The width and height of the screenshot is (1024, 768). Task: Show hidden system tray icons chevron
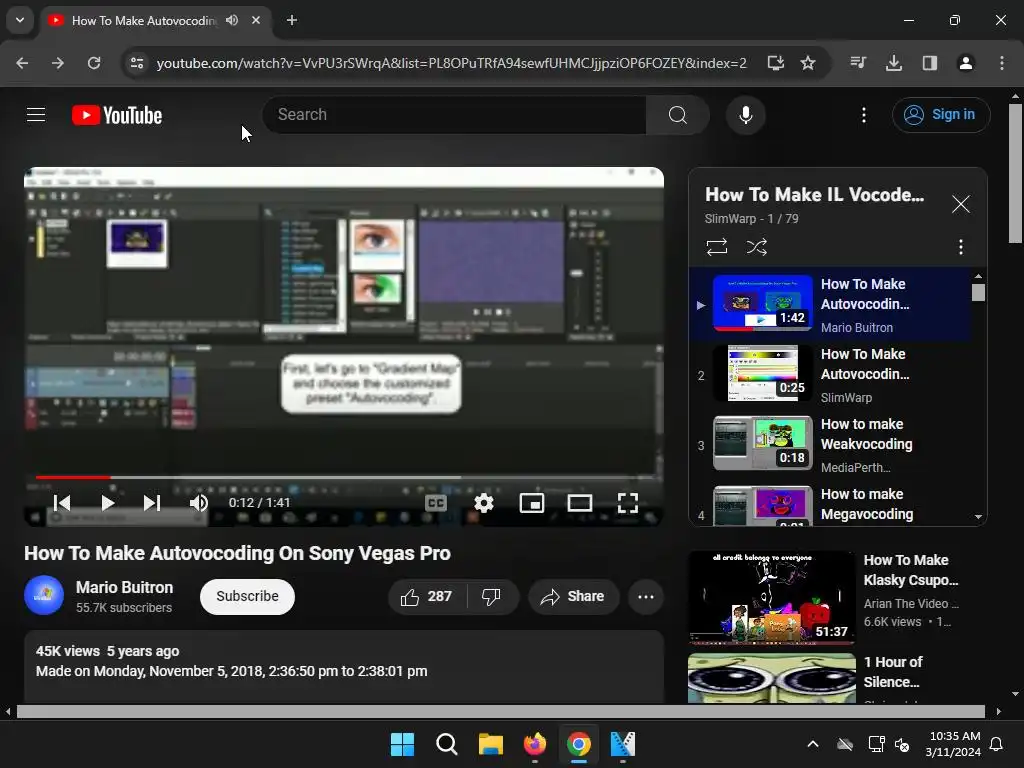tap(812, 744)
